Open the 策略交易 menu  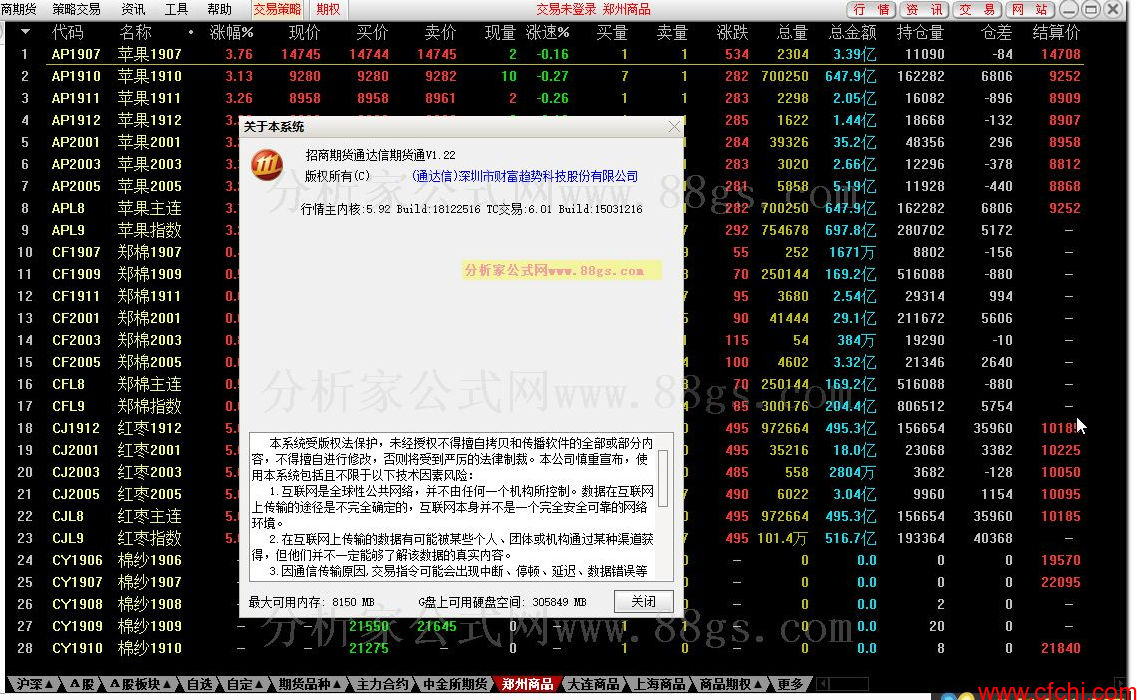(x=75, y=9)
